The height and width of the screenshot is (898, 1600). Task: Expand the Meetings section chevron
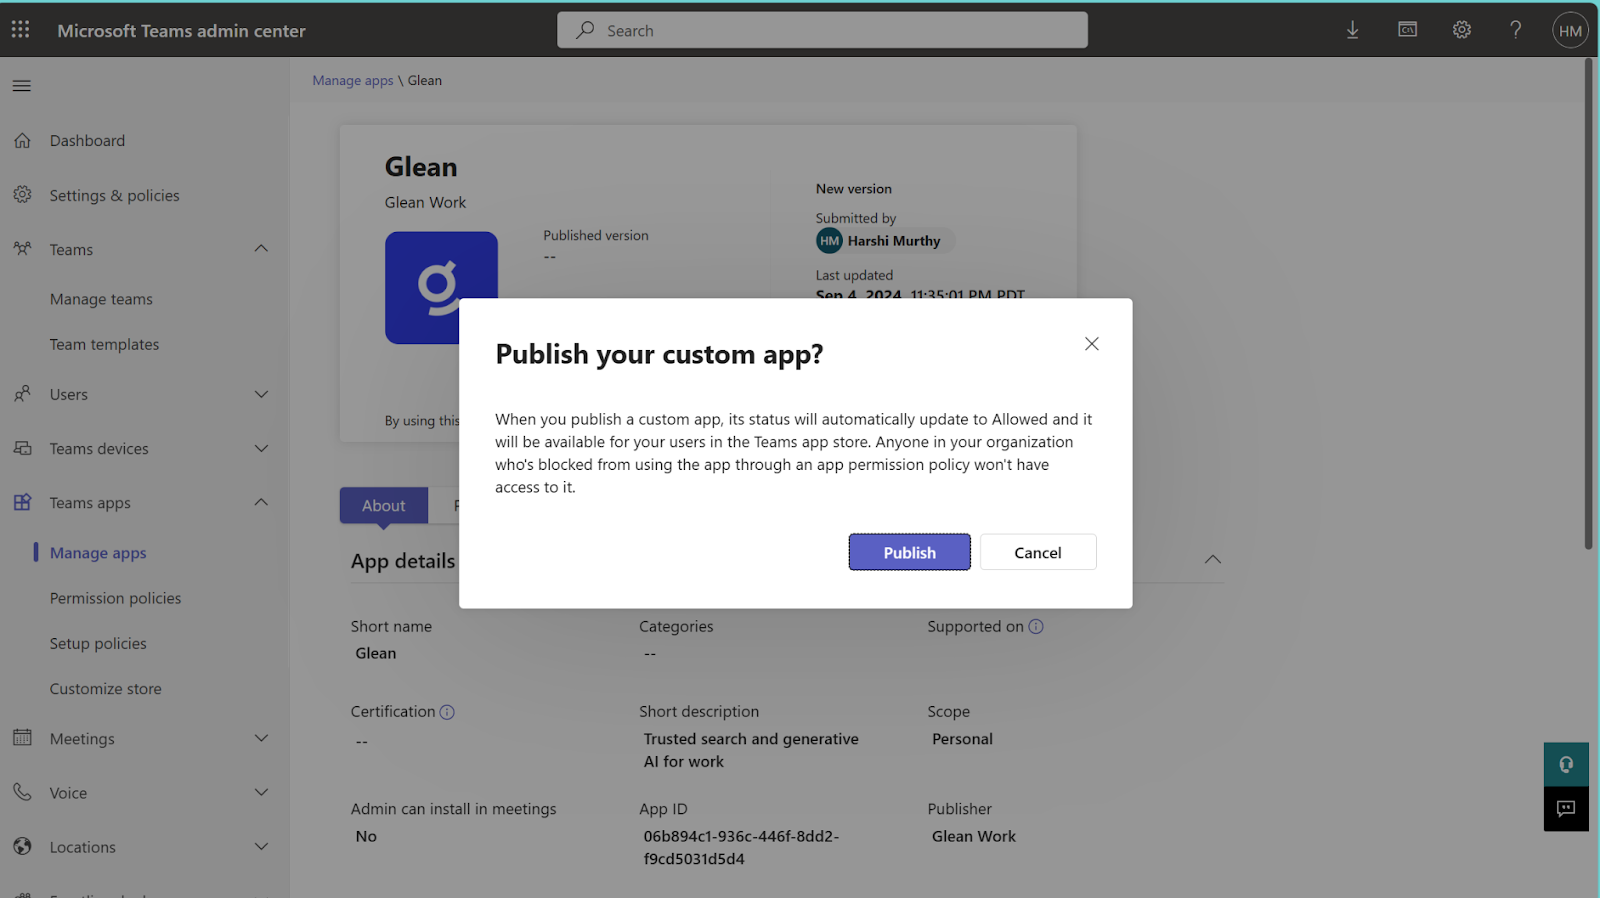click(261, 738)
